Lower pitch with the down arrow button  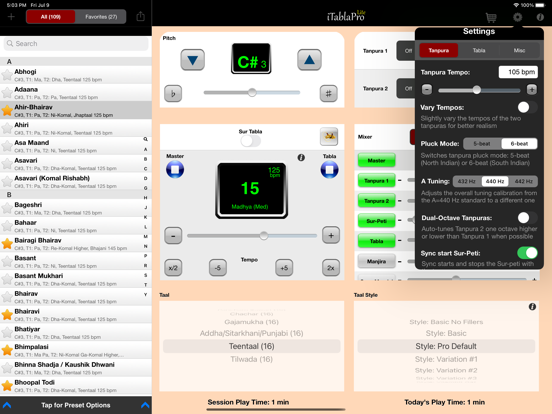[193, 60]
